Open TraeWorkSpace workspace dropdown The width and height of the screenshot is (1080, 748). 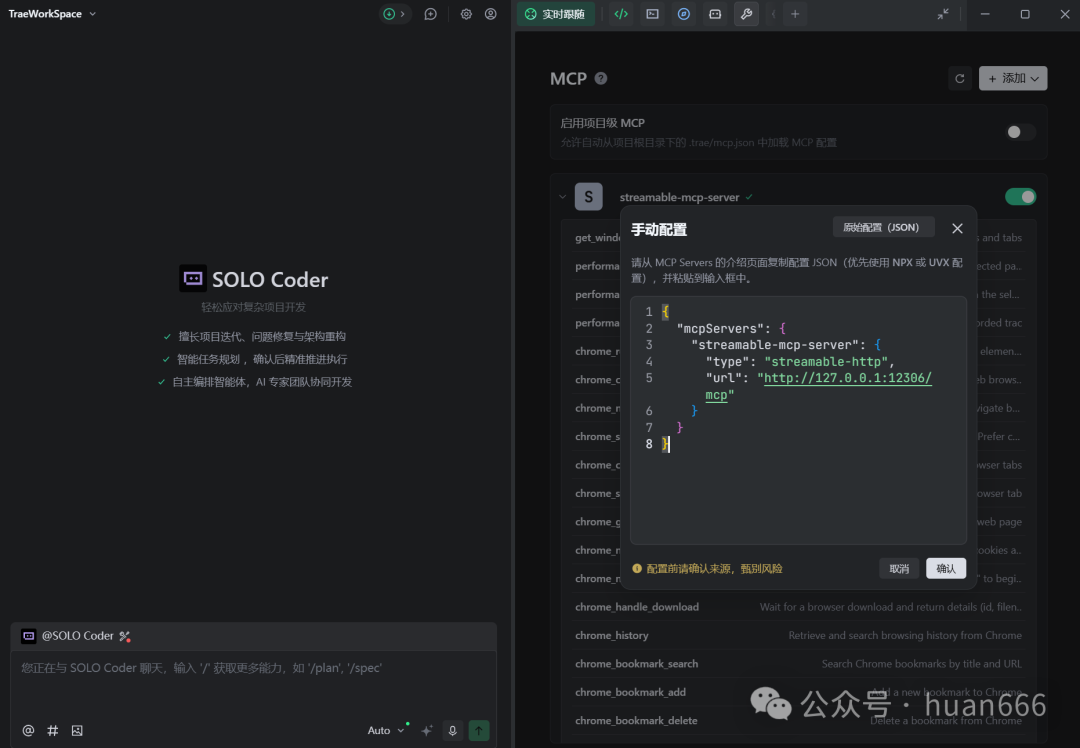[52, 14]
